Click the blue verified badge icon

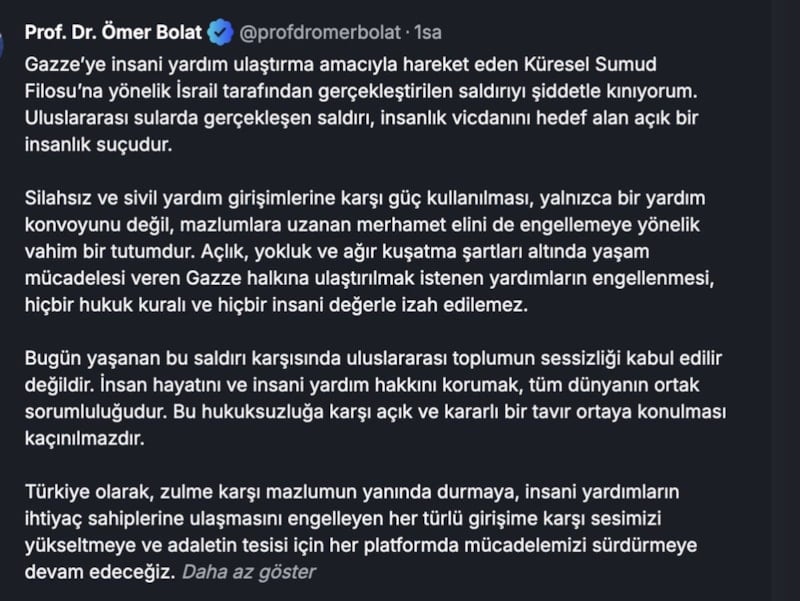tap(220, 33)
